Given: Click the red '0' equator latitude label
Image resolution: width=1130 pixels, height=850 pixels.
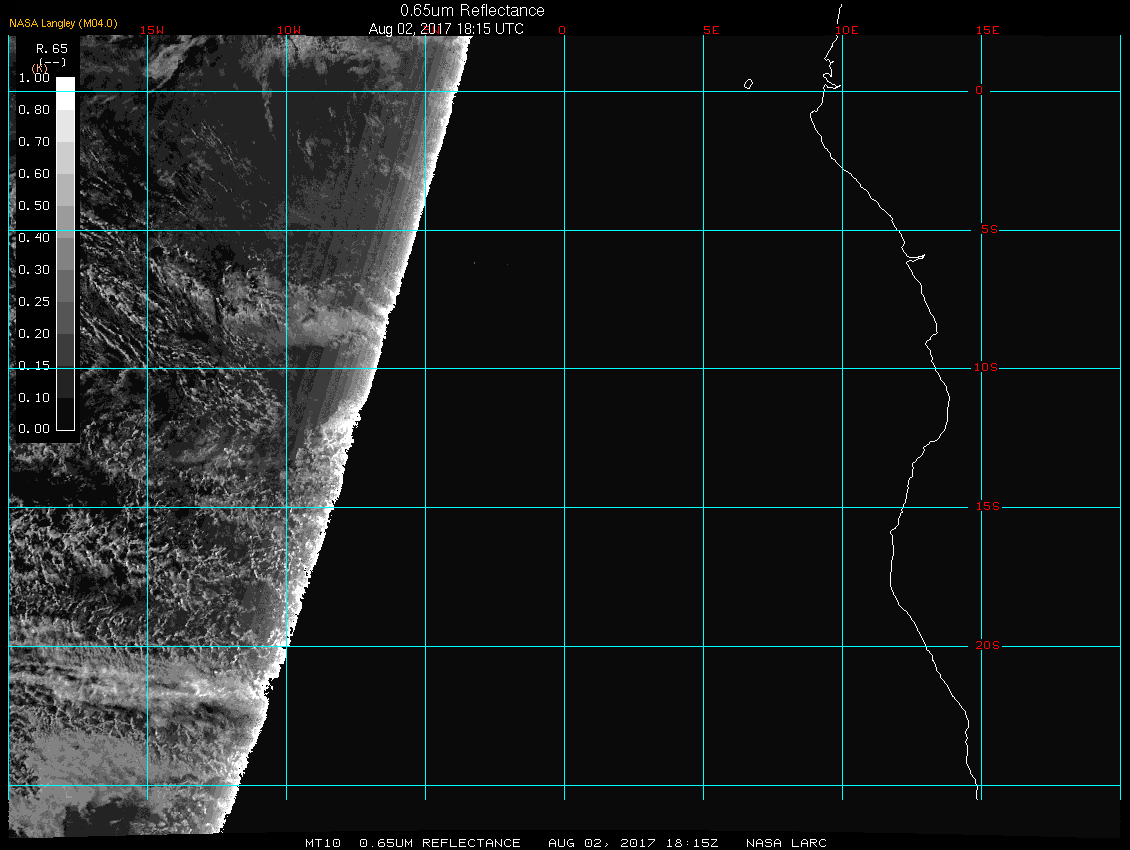Looking at the screenshot, I should click(x=979, y=91).
